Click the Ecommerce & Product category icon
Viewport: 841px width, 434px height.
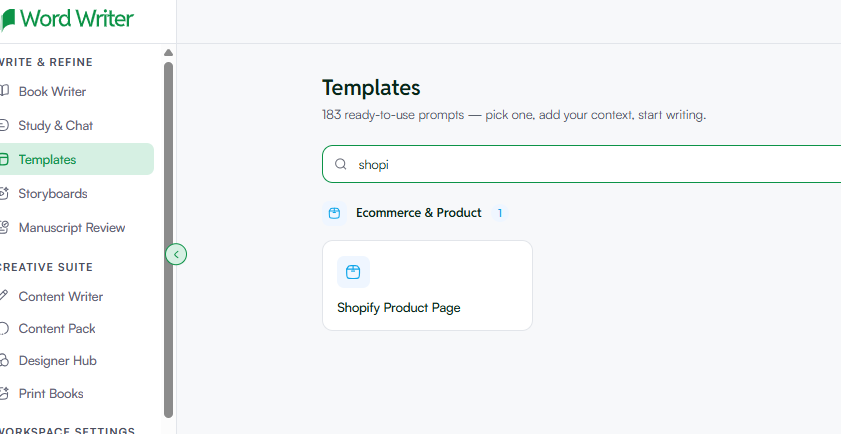click(334, 213)
